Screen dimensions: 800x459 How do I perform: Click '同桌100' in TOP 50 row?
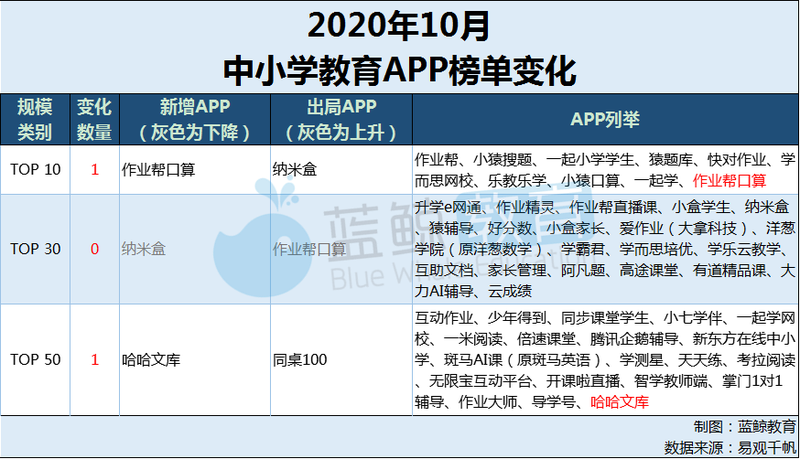coord(299,360)
